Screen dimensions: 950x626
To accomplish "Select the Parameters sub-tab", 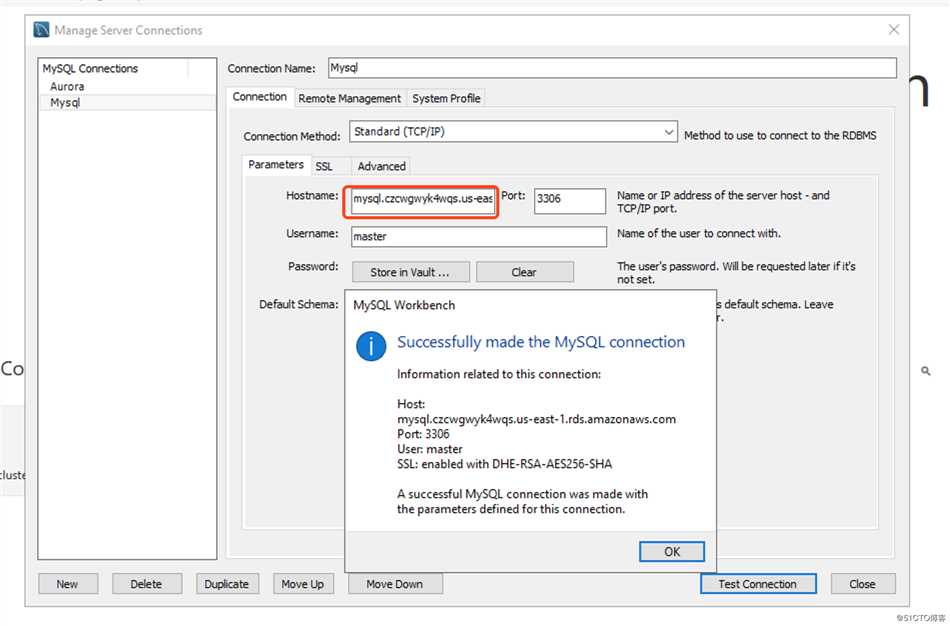I will [276, 165].
